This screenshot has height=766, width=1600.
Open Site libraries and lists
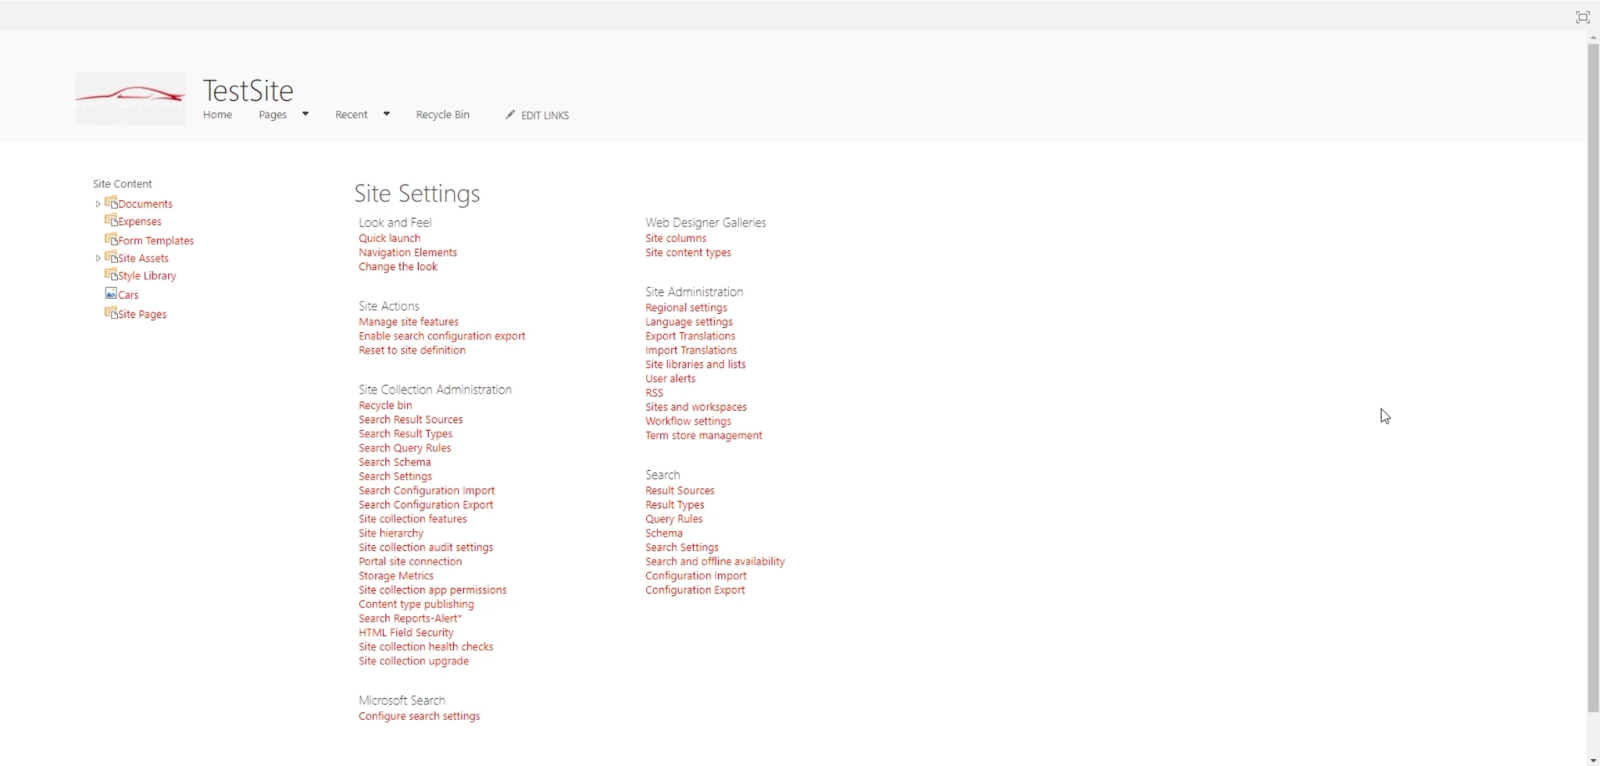(x=695, y=364)
